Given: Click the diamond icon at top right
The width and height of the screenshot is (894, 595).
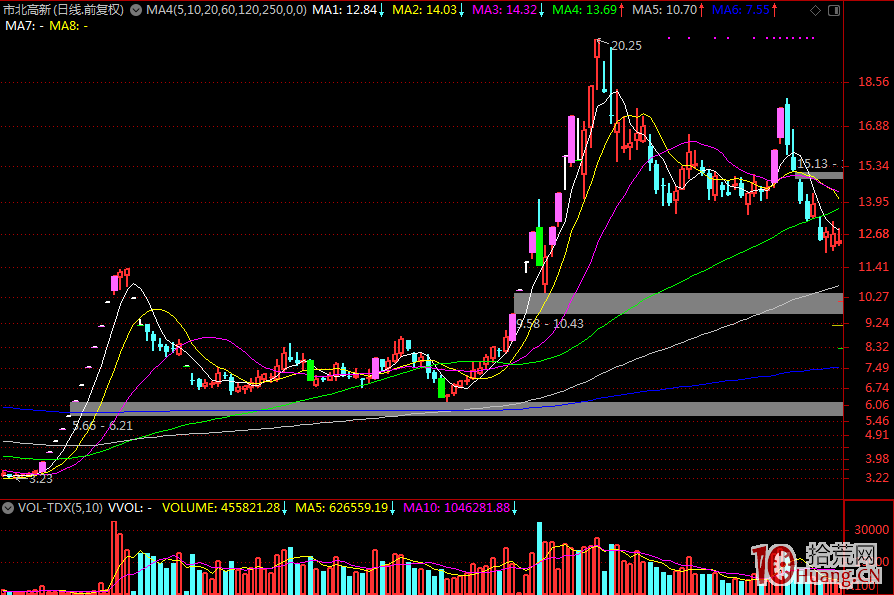Looking at the screenshot, I should point(815,10).
